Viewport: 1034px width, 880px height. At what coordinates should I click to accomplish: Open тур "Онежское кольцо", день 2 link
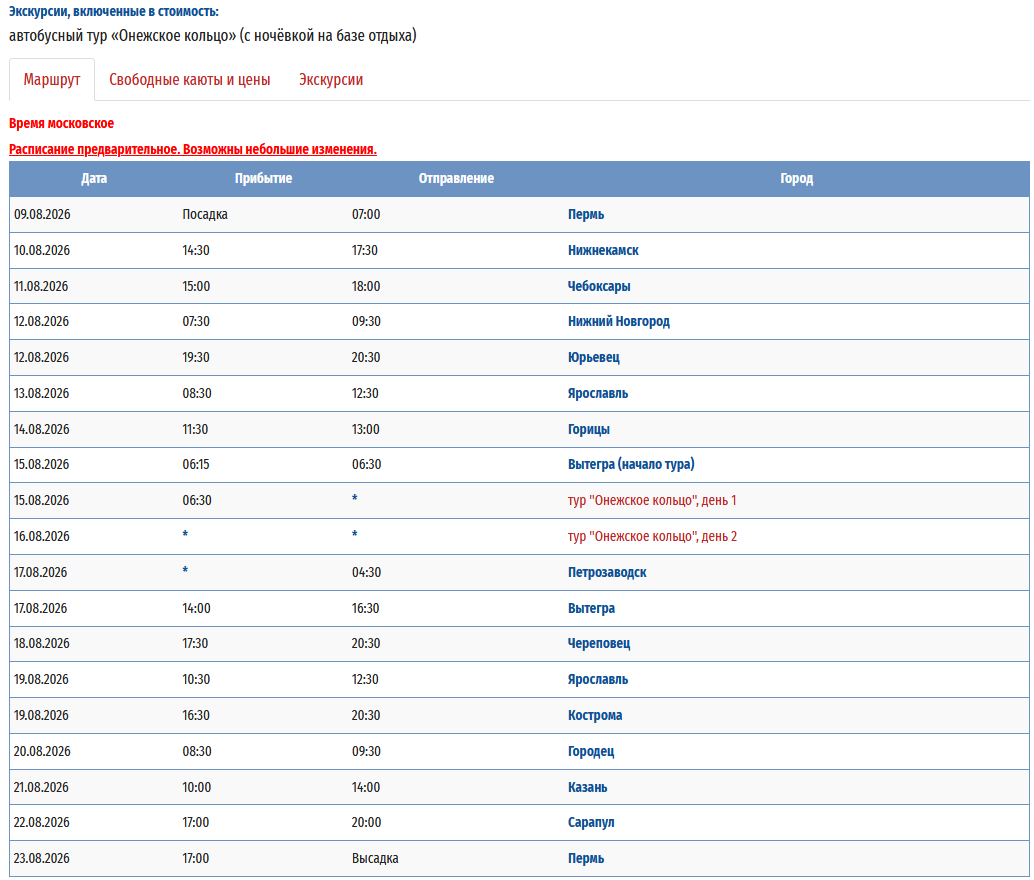coord(652,537)
